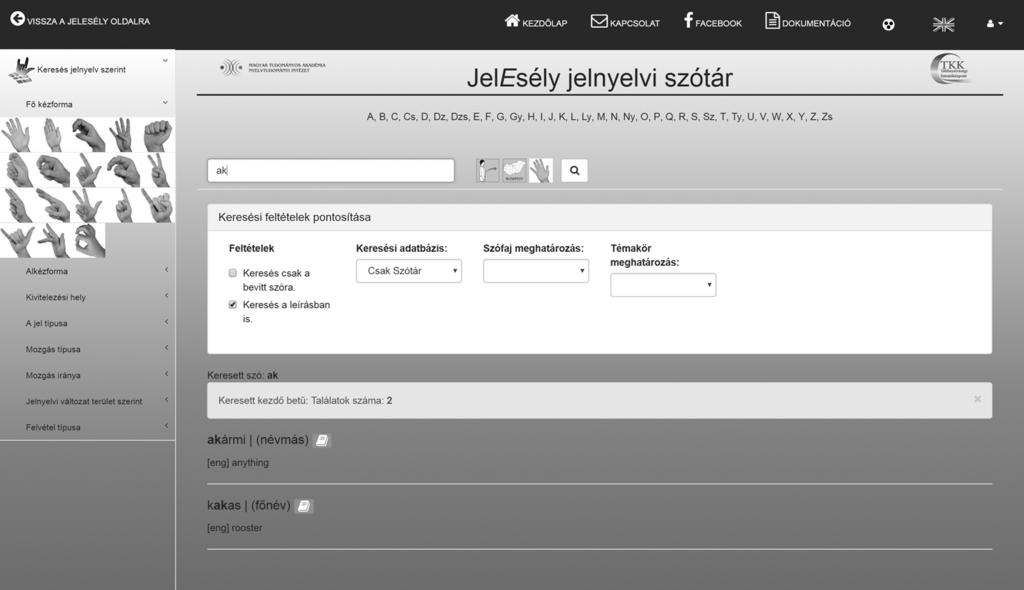Image resolution: width=1024 pixels, height=590 pixels.
Task: Open the user account menu icon
Action: tap(994, 24)
